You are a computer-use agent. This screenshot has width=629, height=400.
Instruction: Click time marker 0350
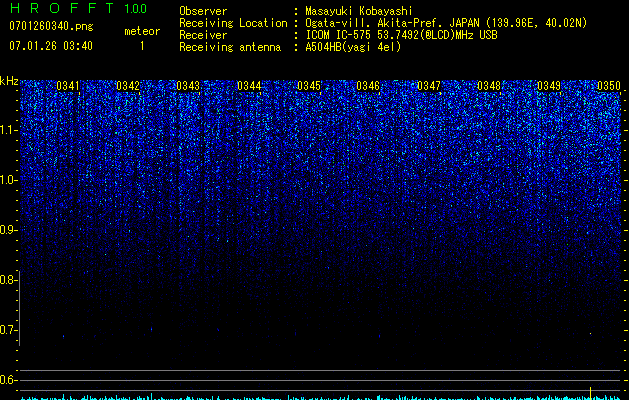click(609, 86)
